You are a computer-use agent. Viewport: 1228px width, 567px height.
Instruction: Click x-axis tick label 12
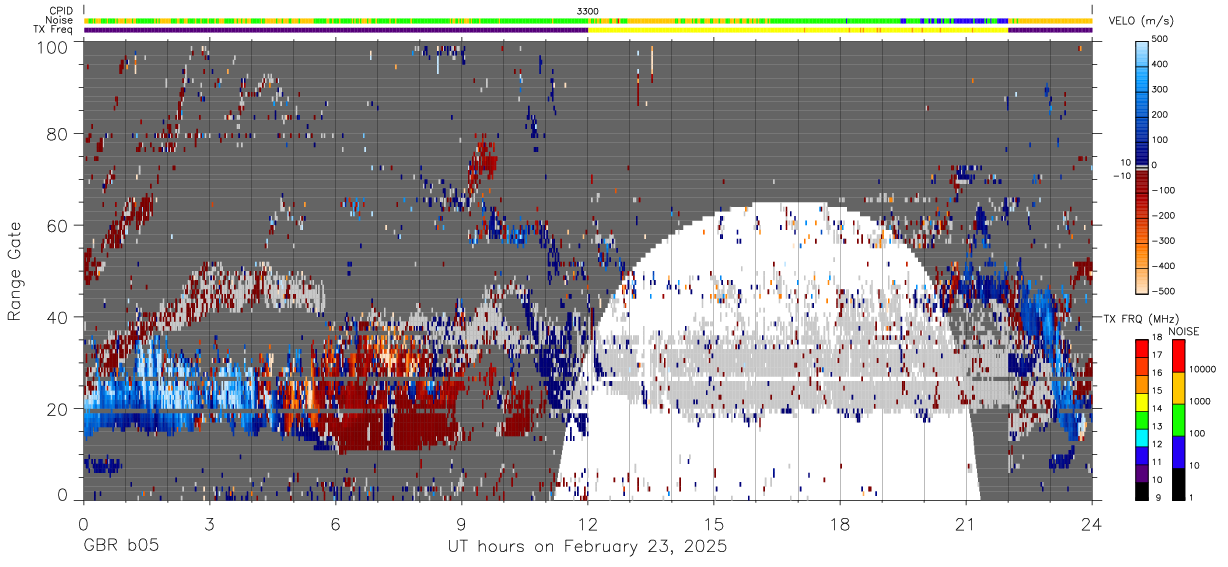tap(587, 523)
